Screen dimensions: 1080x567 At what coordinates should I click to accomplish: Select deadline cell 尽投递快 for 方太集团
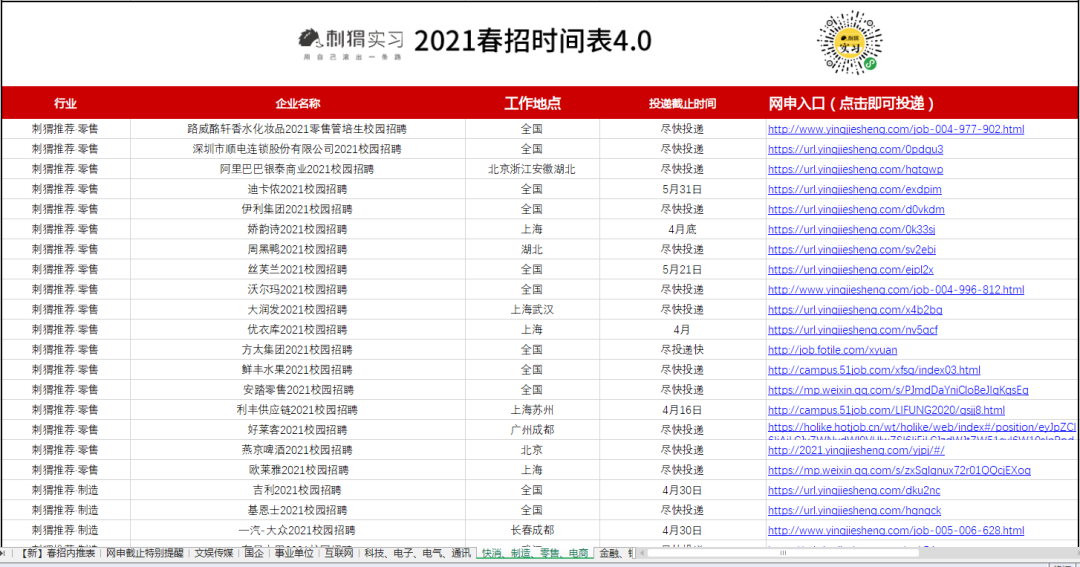(682, 349)
